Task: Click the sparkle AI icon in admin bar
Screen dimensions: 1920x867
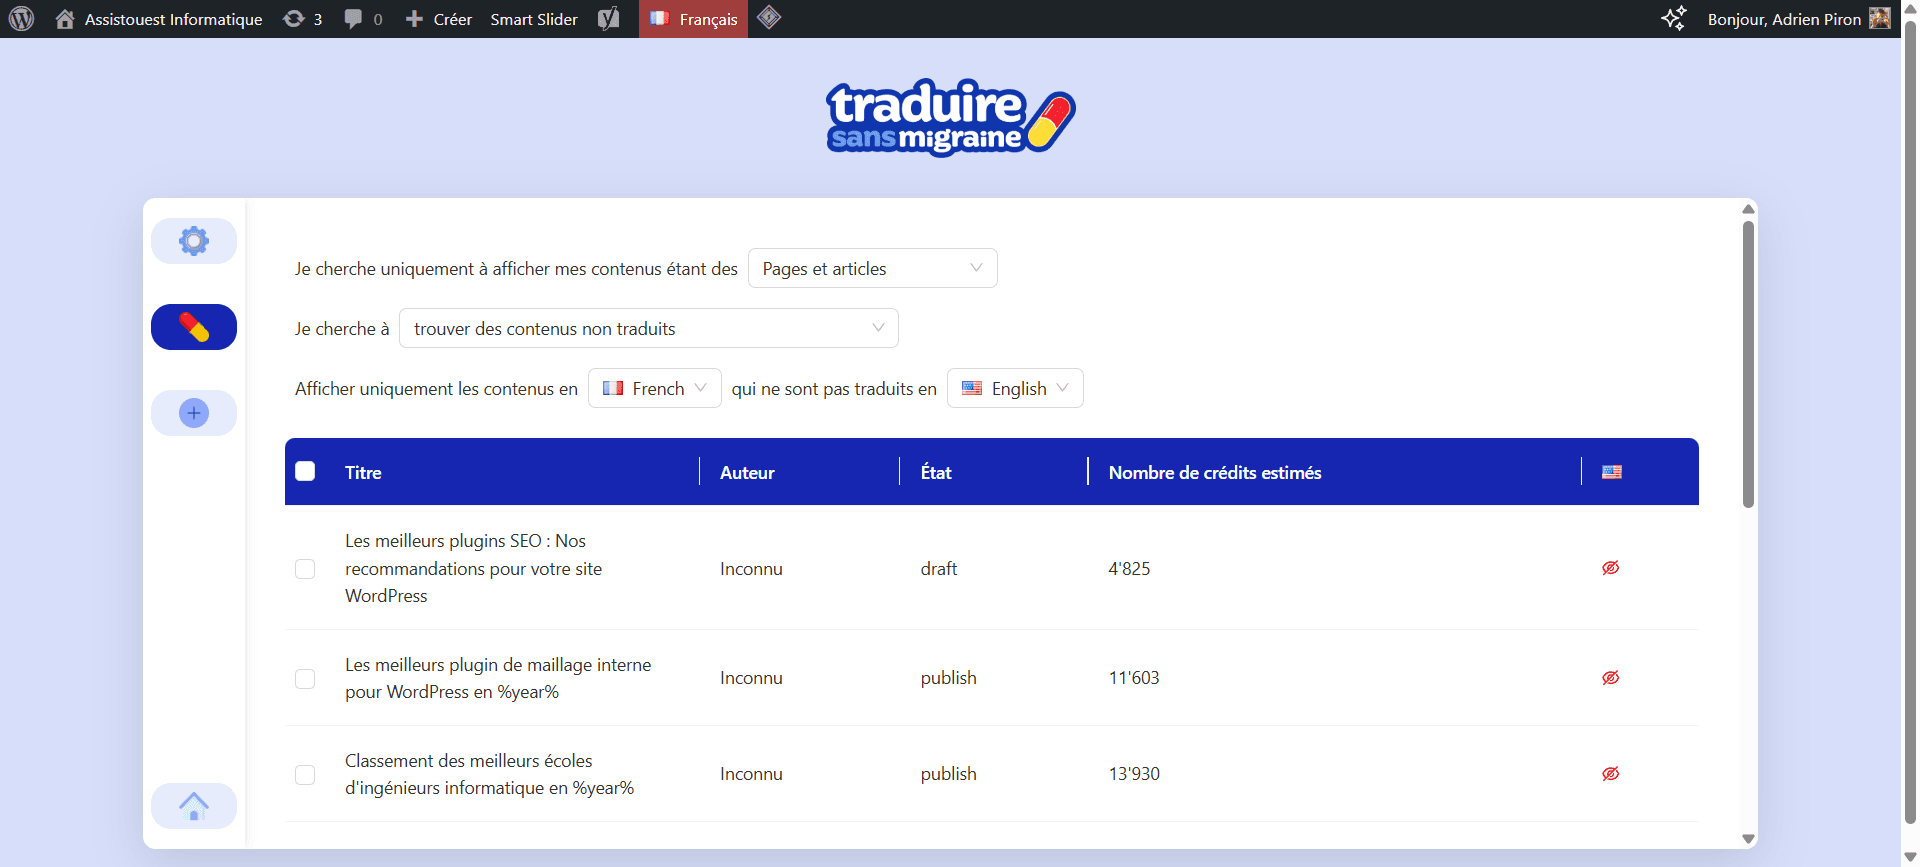Action: 1673,19
